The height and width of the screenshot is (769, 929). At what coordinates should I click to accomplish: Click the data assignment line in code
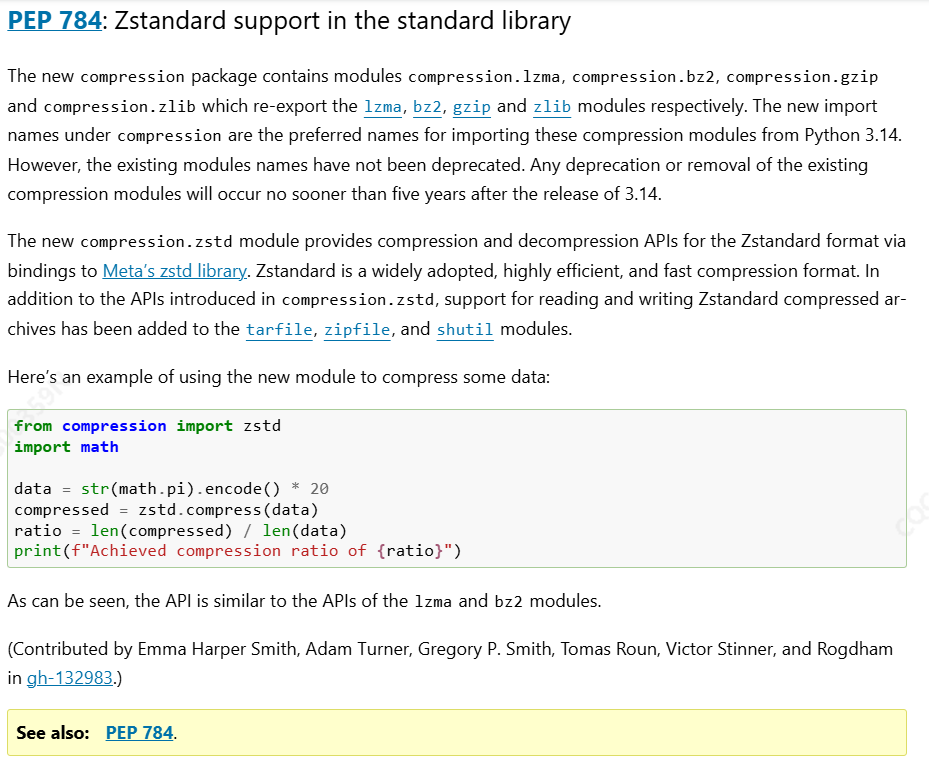[x=171, y=489]
